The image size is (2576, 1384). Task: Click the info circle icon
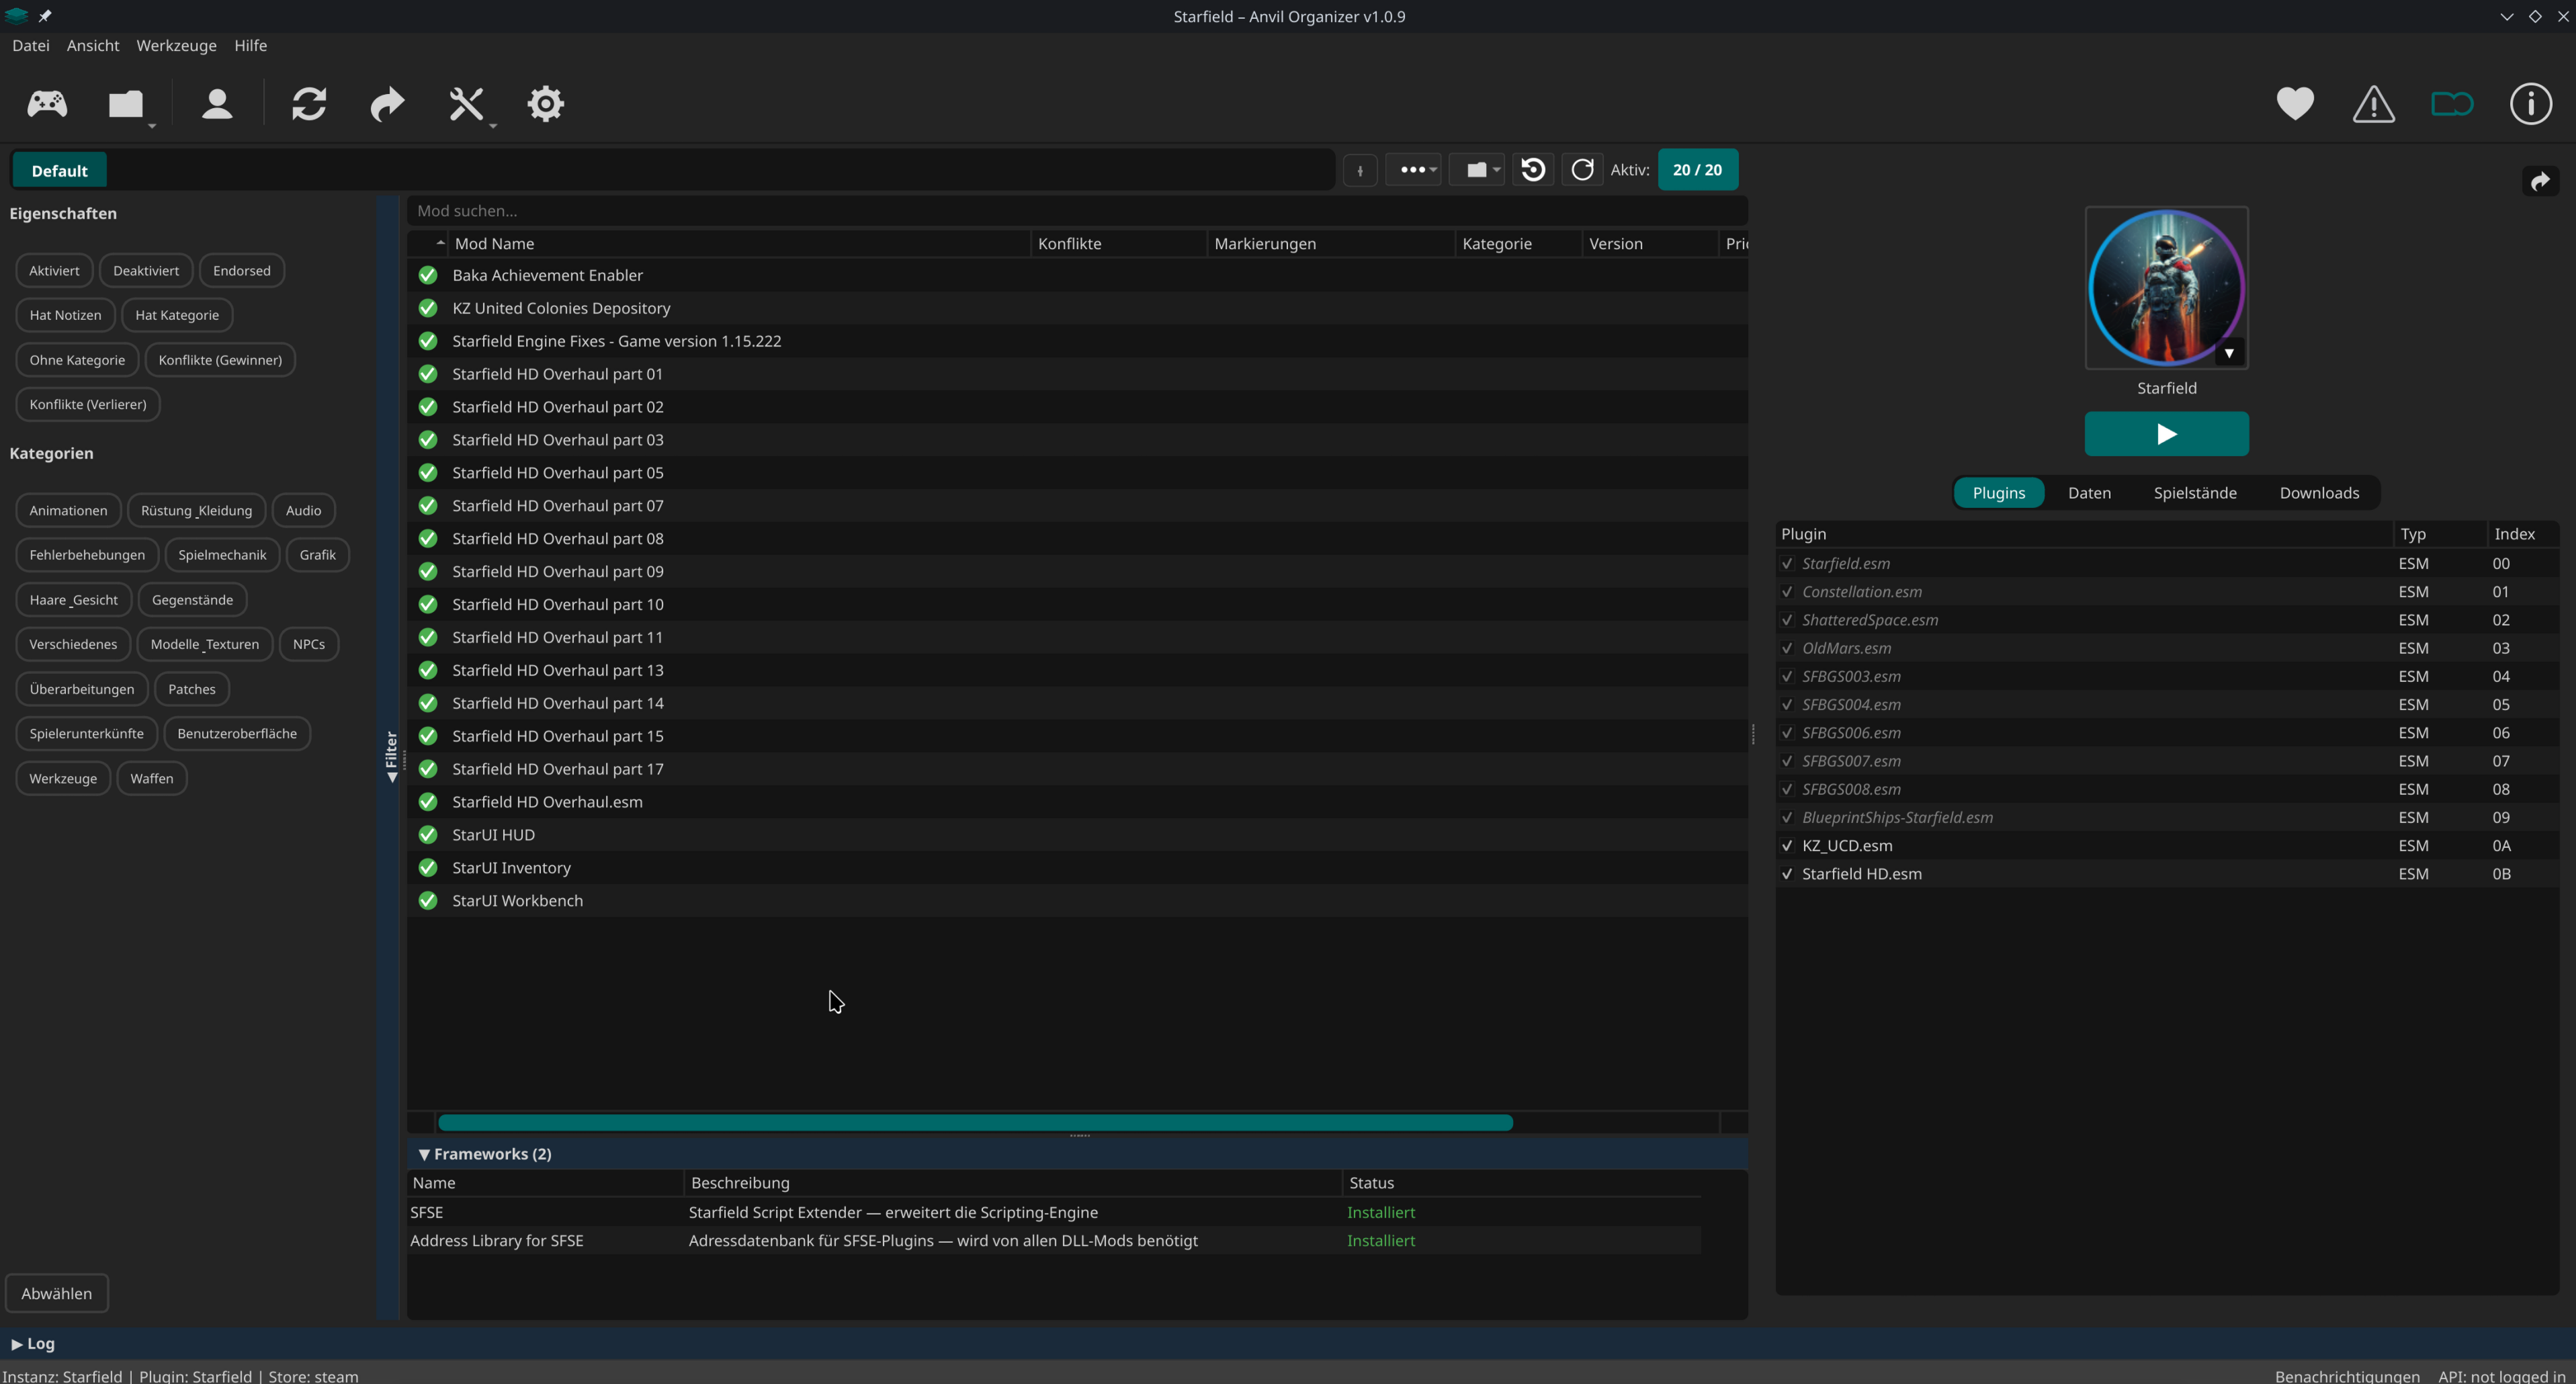[x=2530, y=104]
